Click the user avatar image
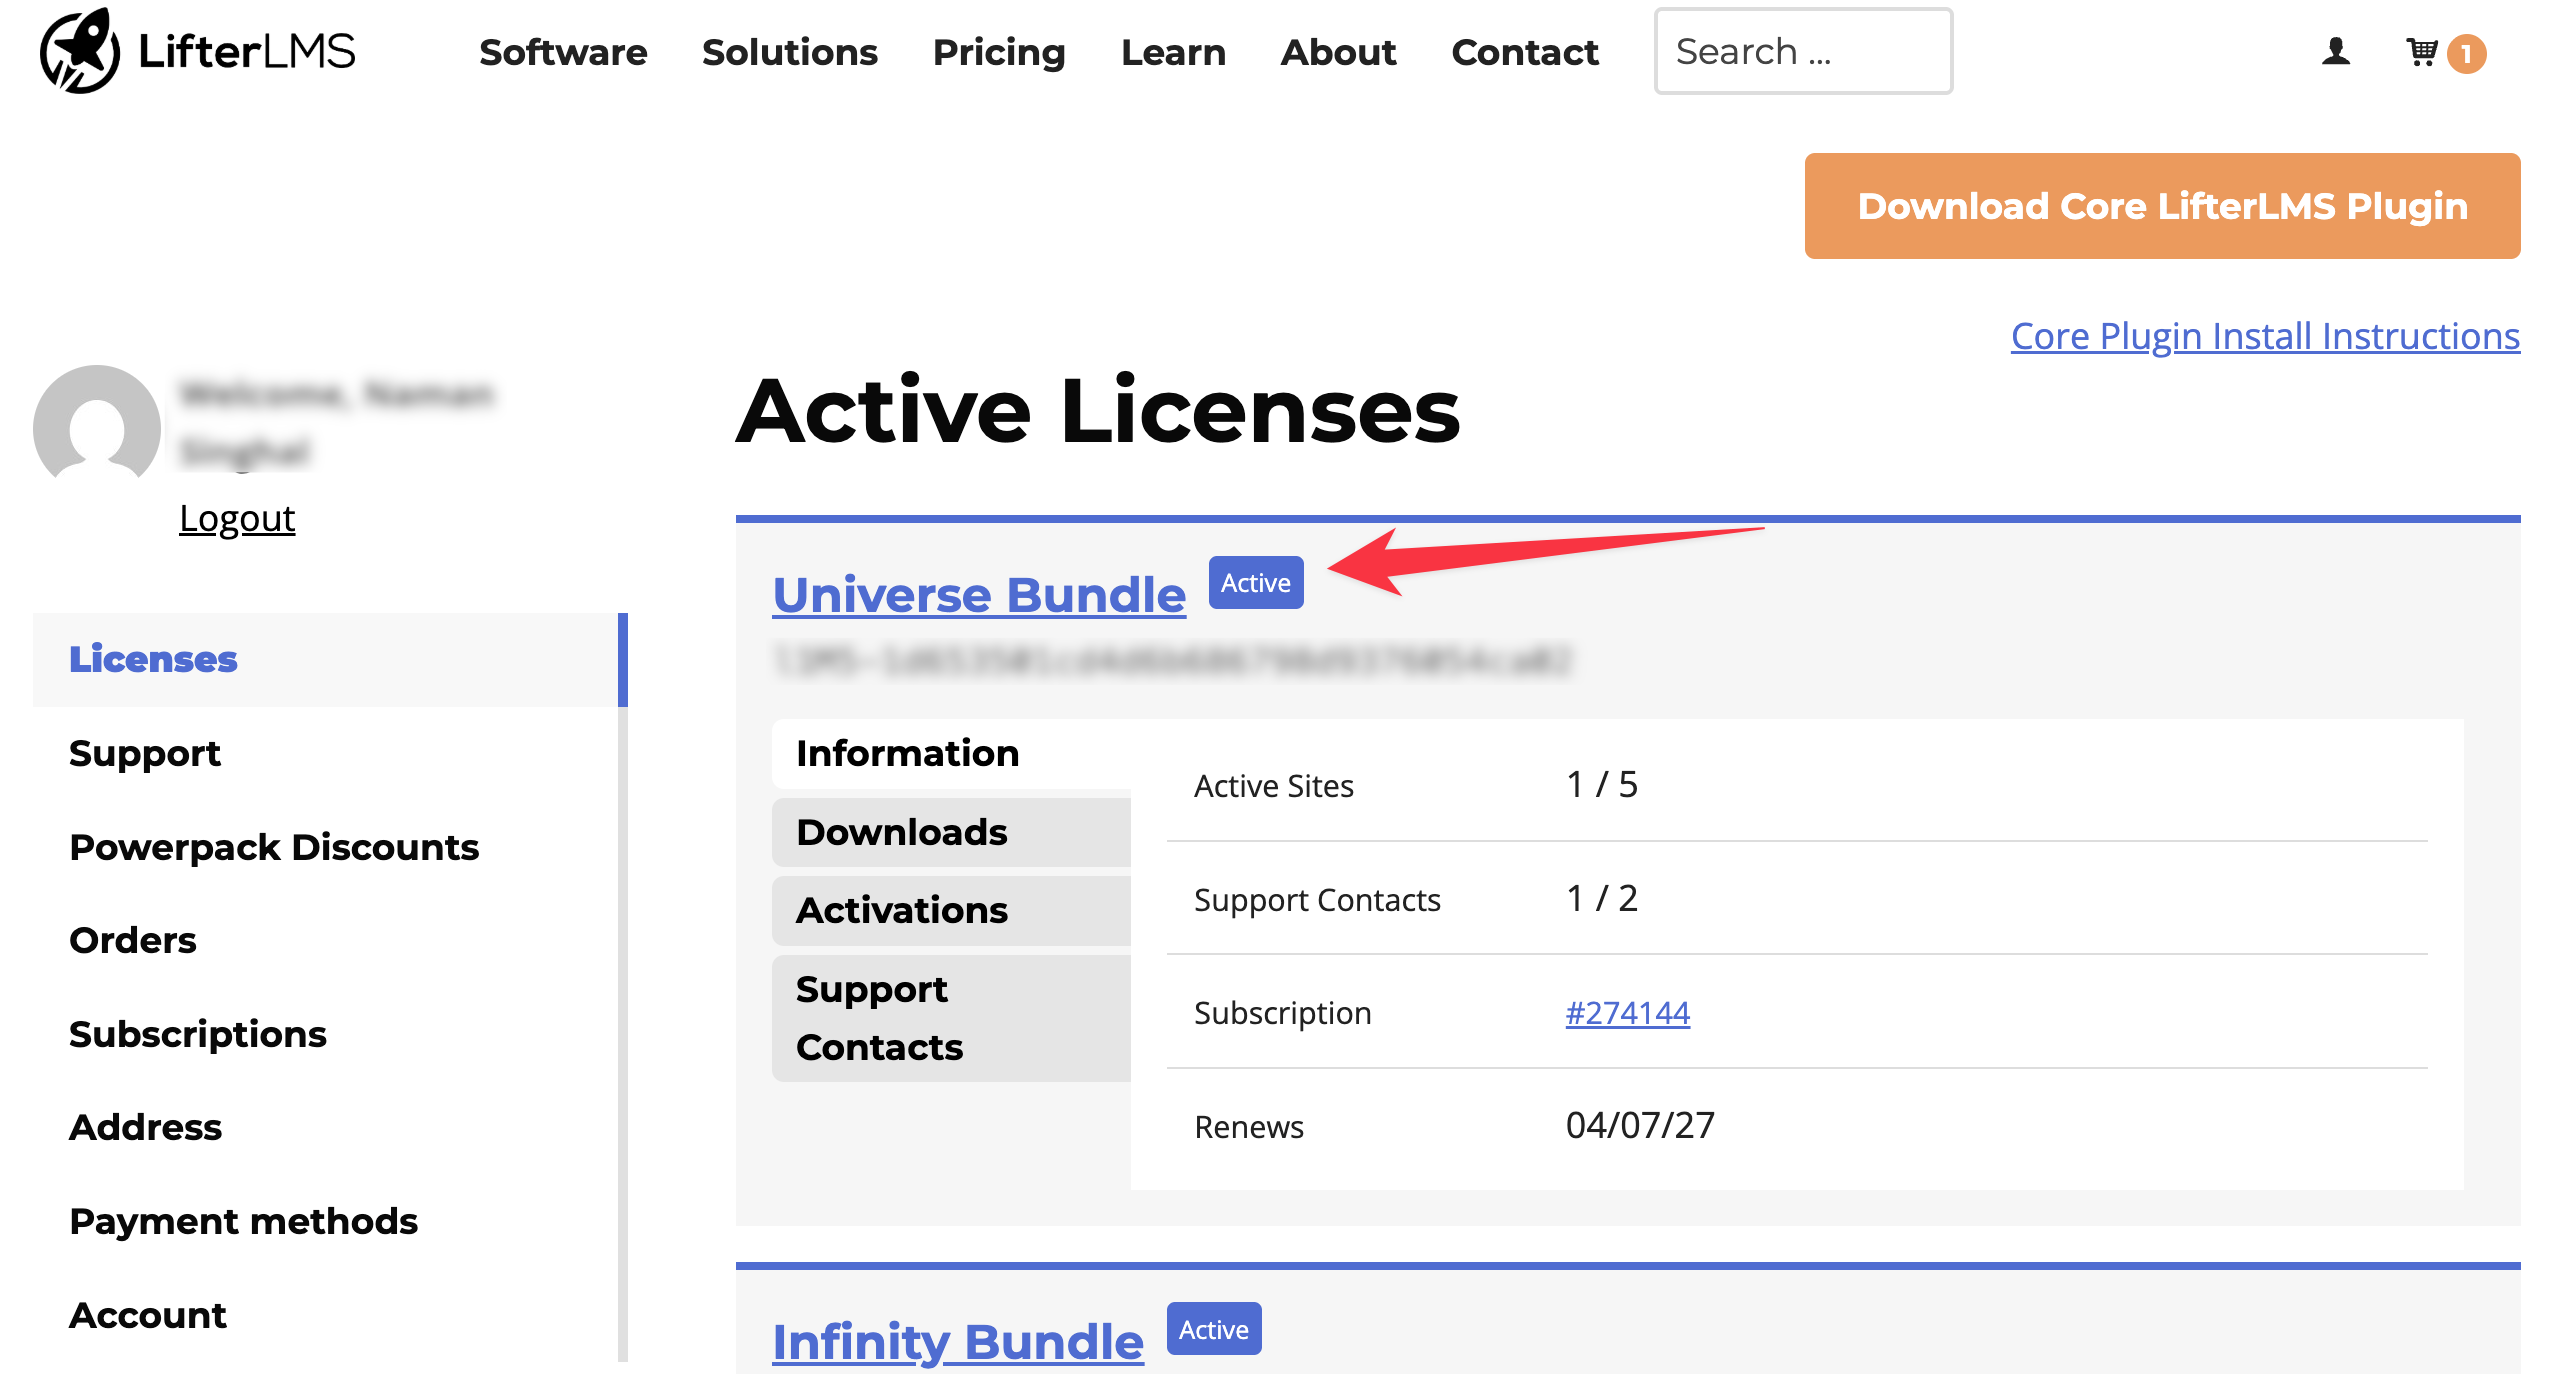2560x1374 pixels. coord(97,424)
